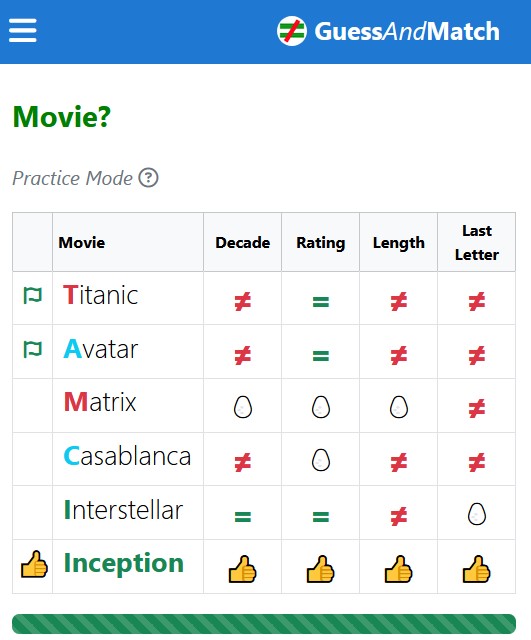
Task: Select the Interstellar movie name
Action: [123, 510]
